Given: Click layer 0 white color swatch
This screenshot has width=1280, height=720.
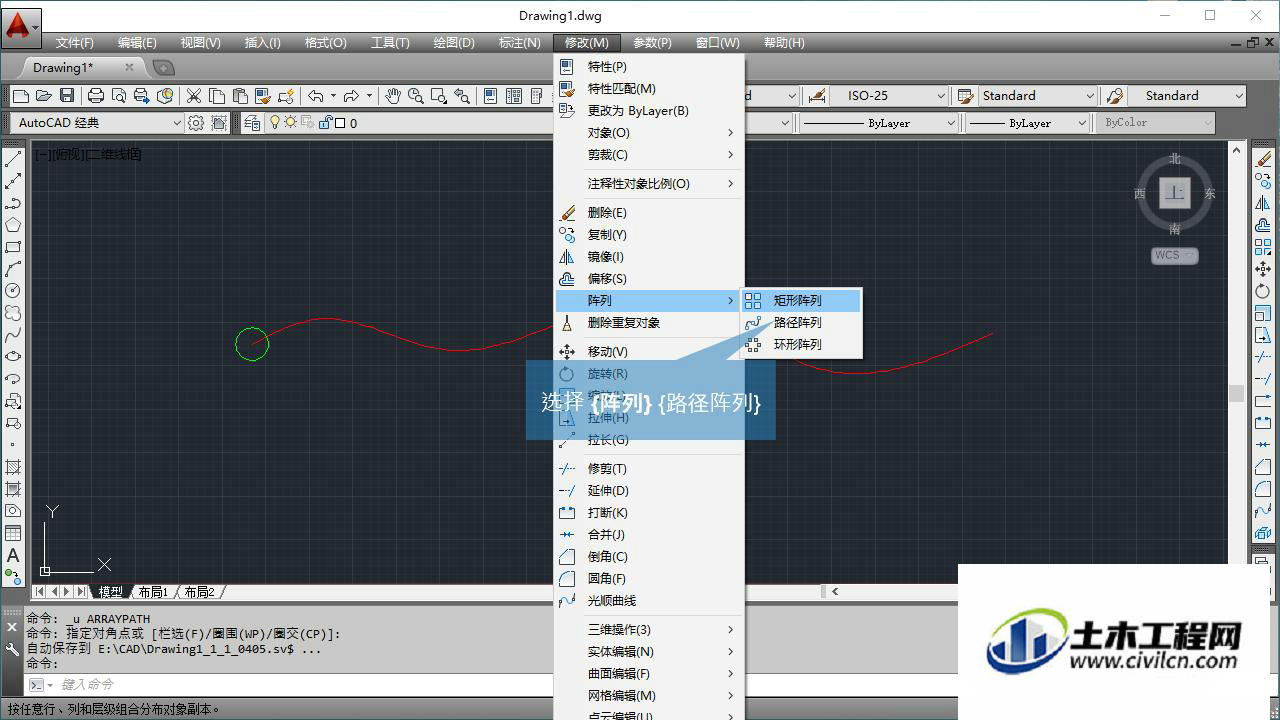Looking at the screenshot, I should point(340,123).
